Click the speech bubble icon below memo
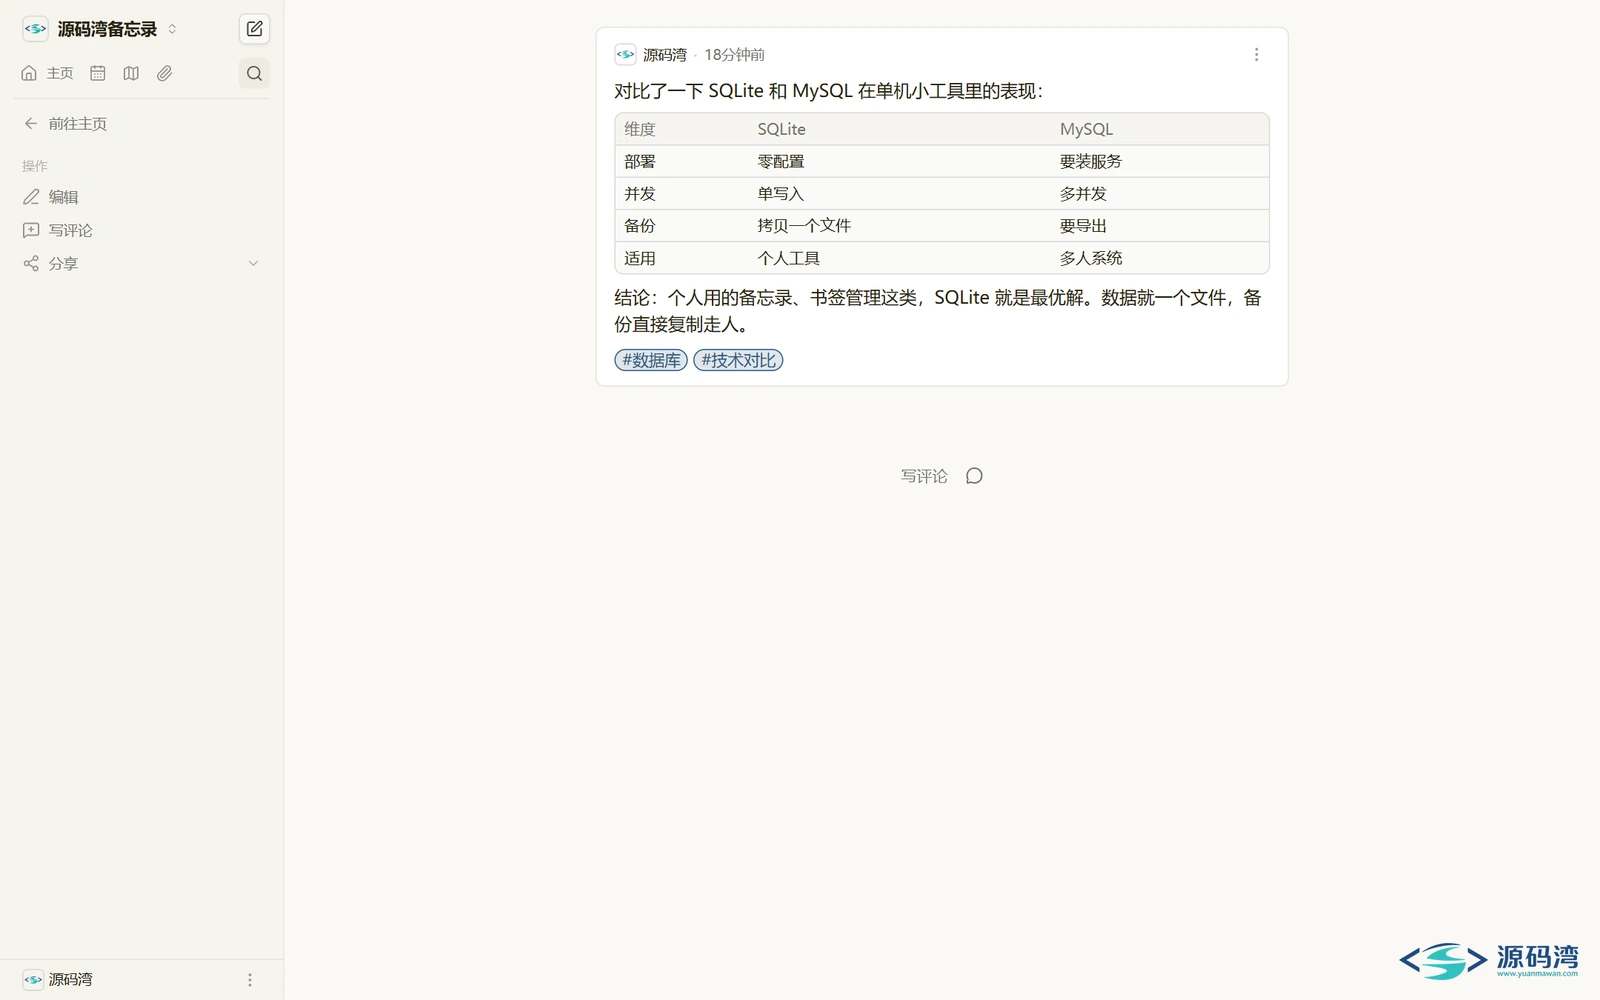 tap(974, 476)
